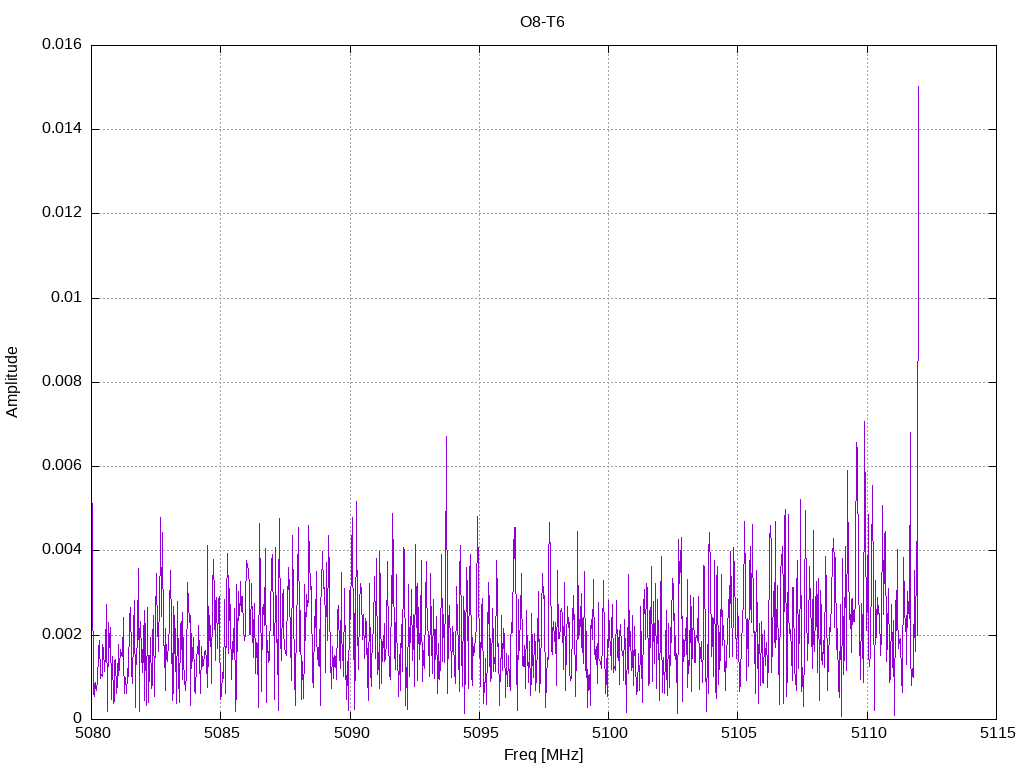
Task: Select the 0.014 y-axis tick label
Action: [62, 129]
